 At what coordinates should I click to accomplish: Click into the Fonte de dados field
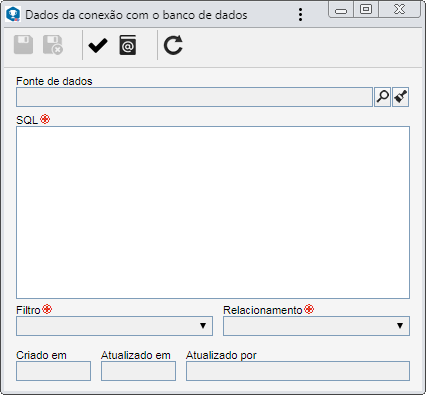point(194,97)
